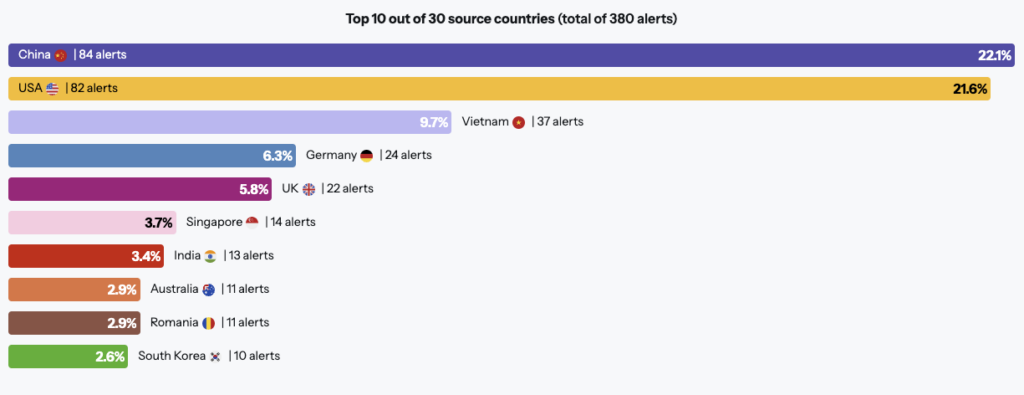Click the 'Vietnam' country name
This screenshot has height=395, width=1024.
click(x=485, y=121)
